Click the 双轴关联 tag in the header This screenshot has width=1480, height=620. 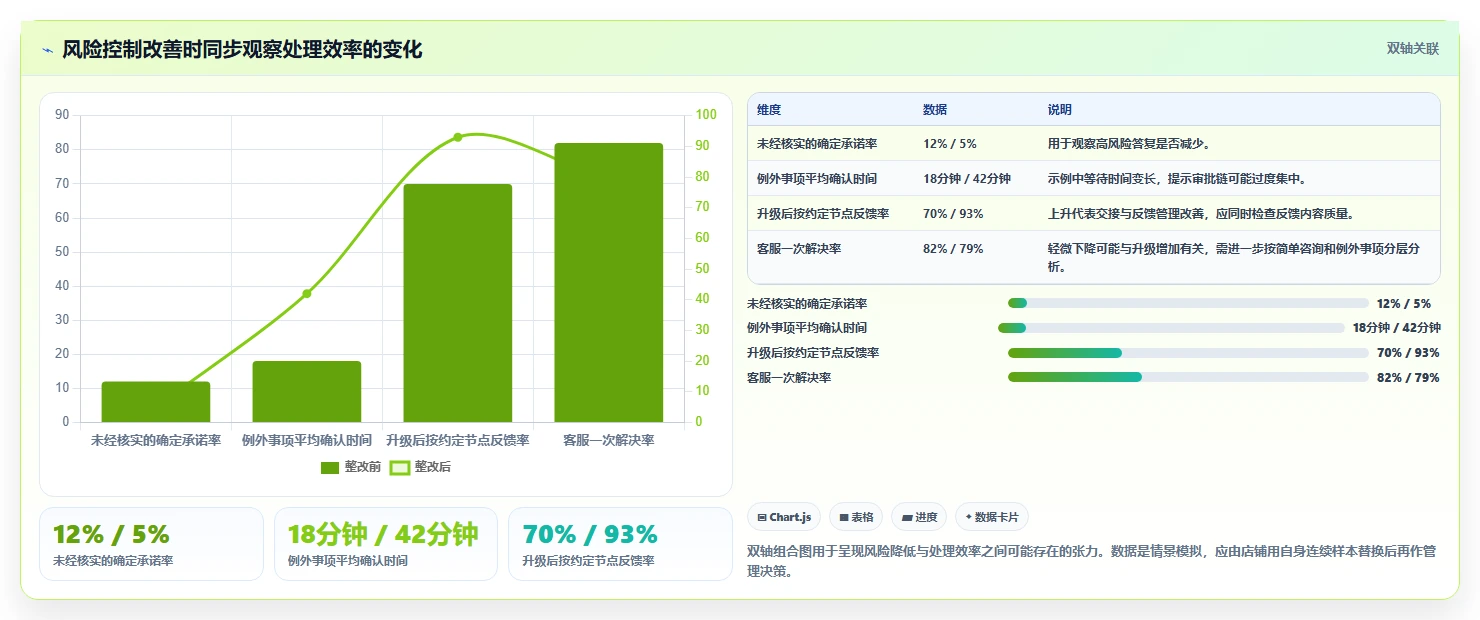click(x=1412, y=48)
